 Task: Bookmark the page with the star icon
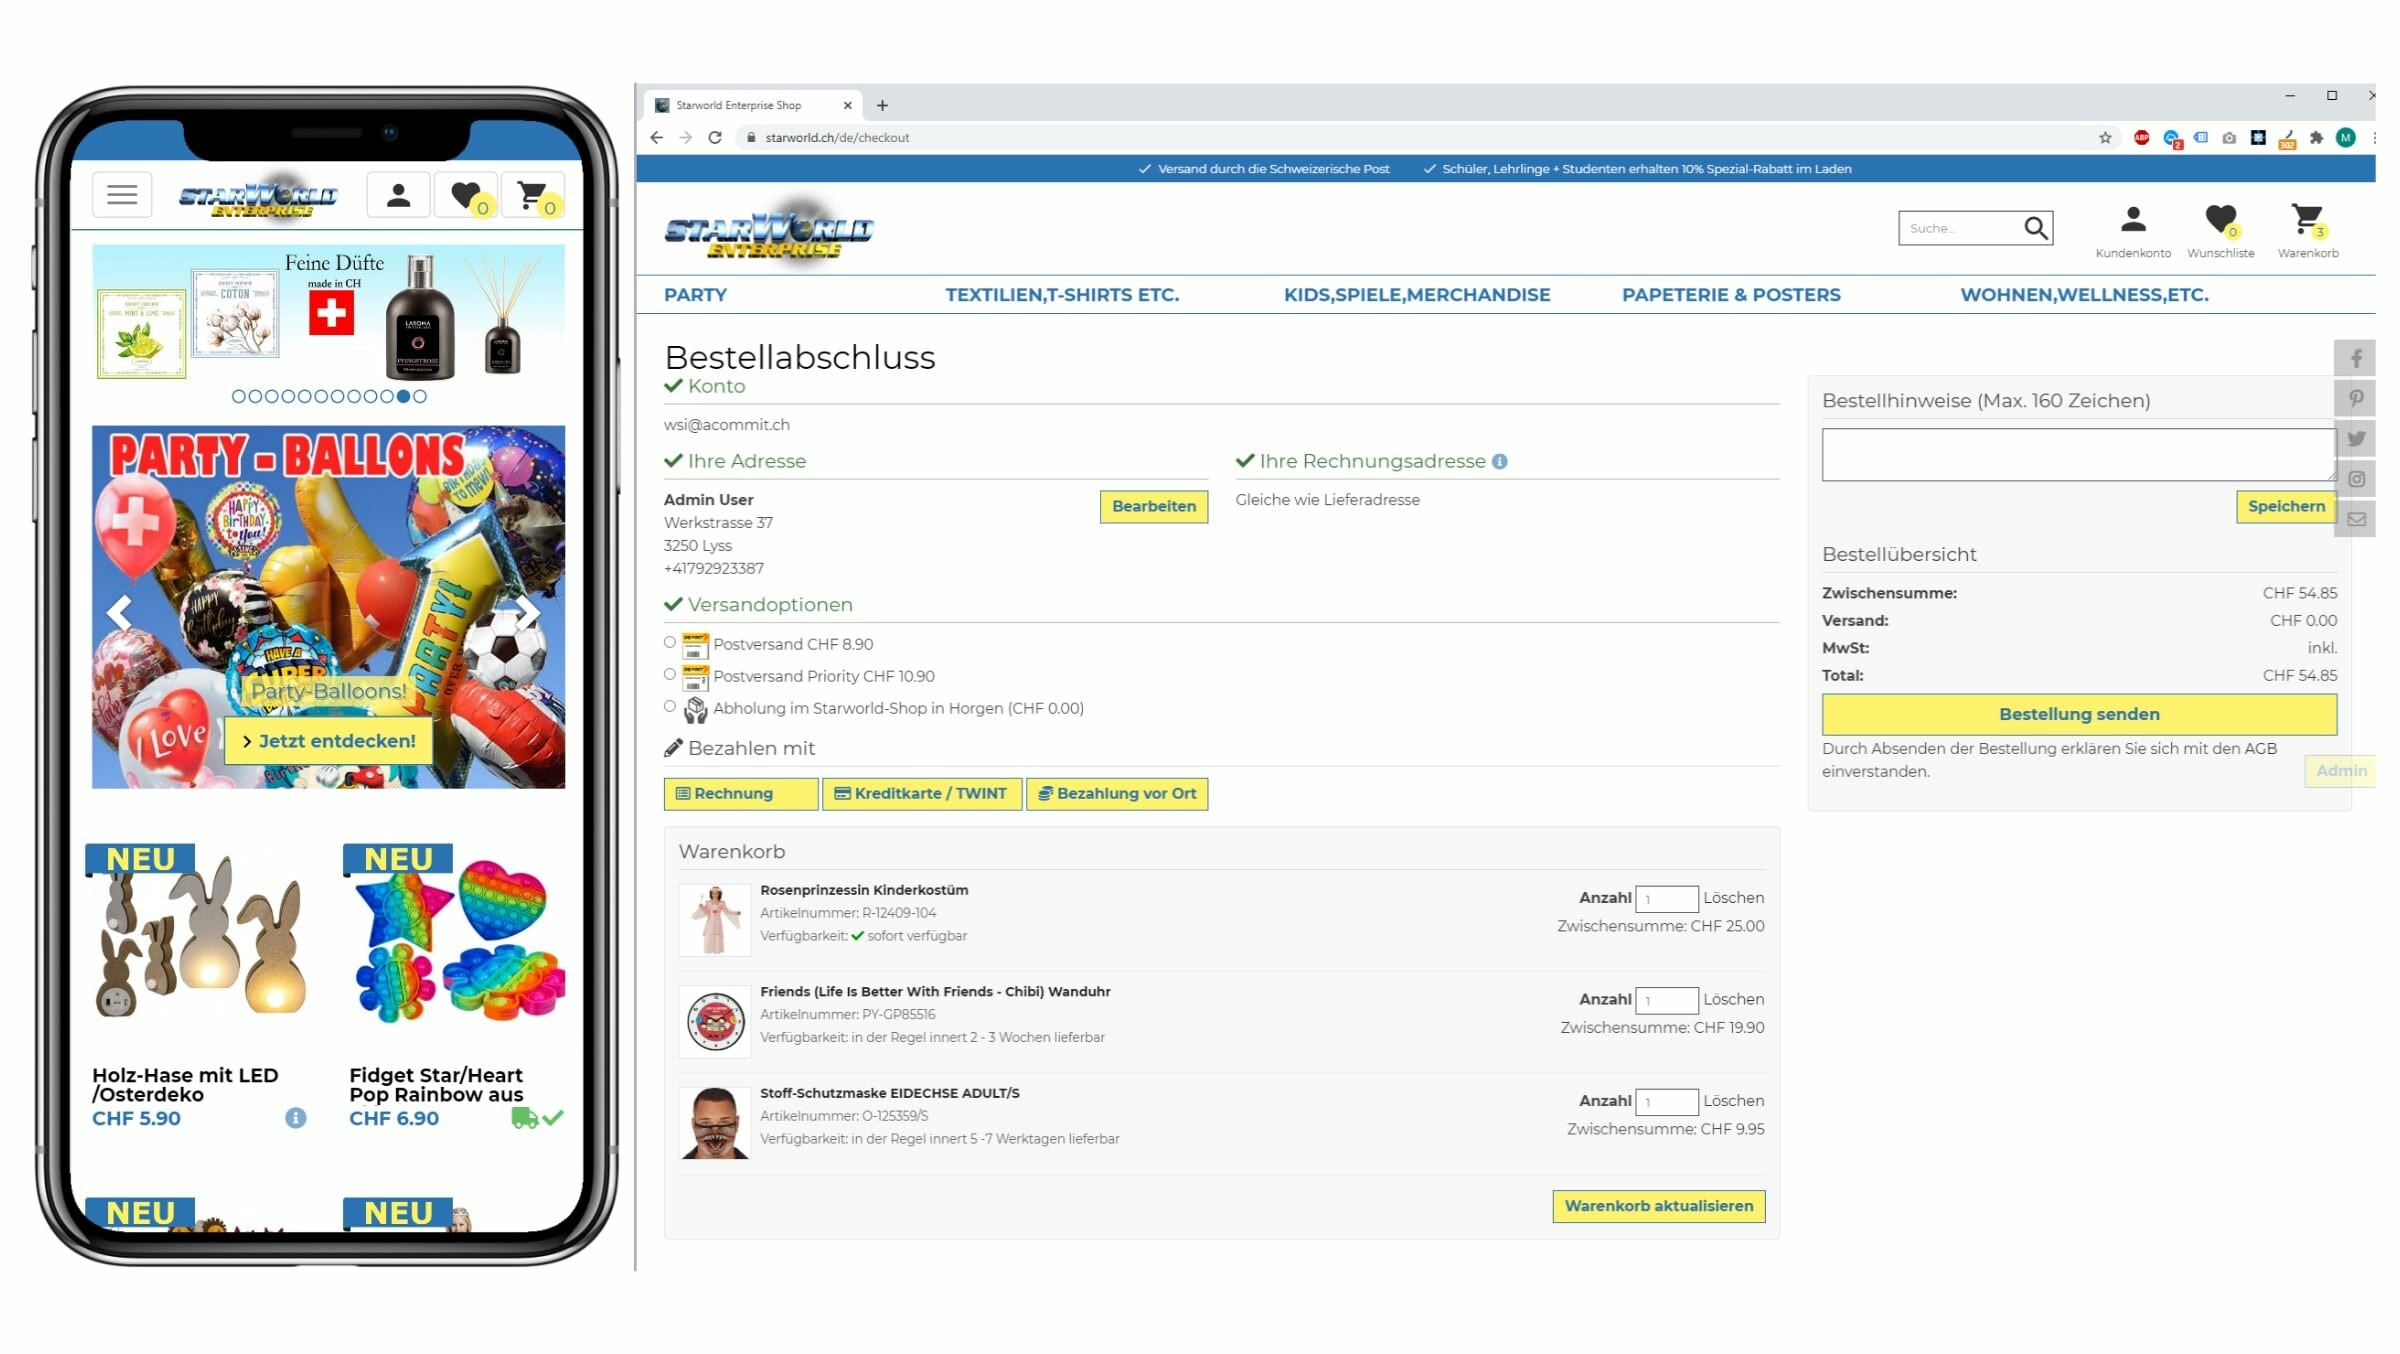2105,138
